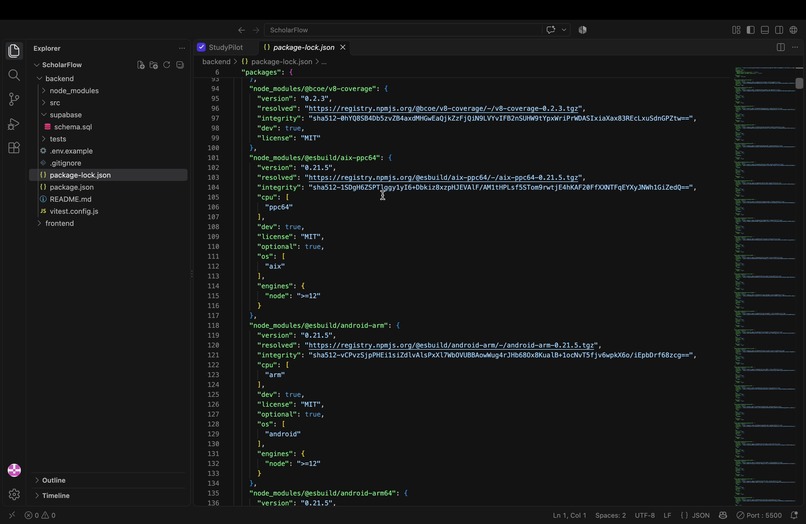Open .gitignore file

point(65,163)
